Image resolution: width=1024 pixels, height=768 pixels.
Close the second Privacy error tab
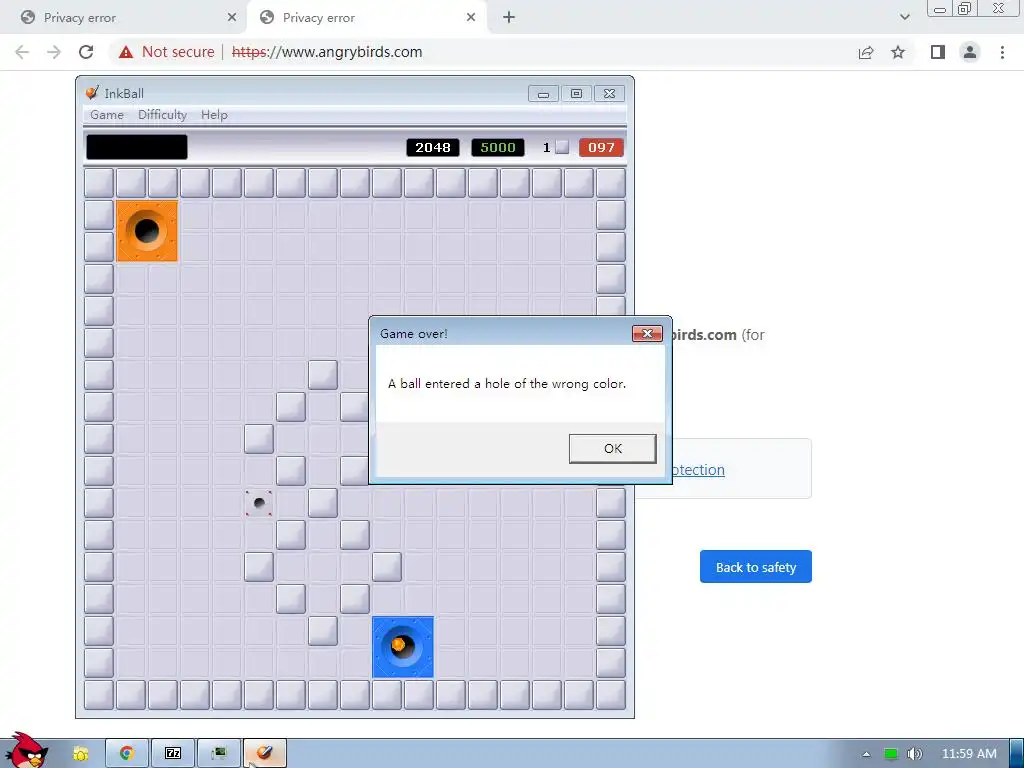471,18
